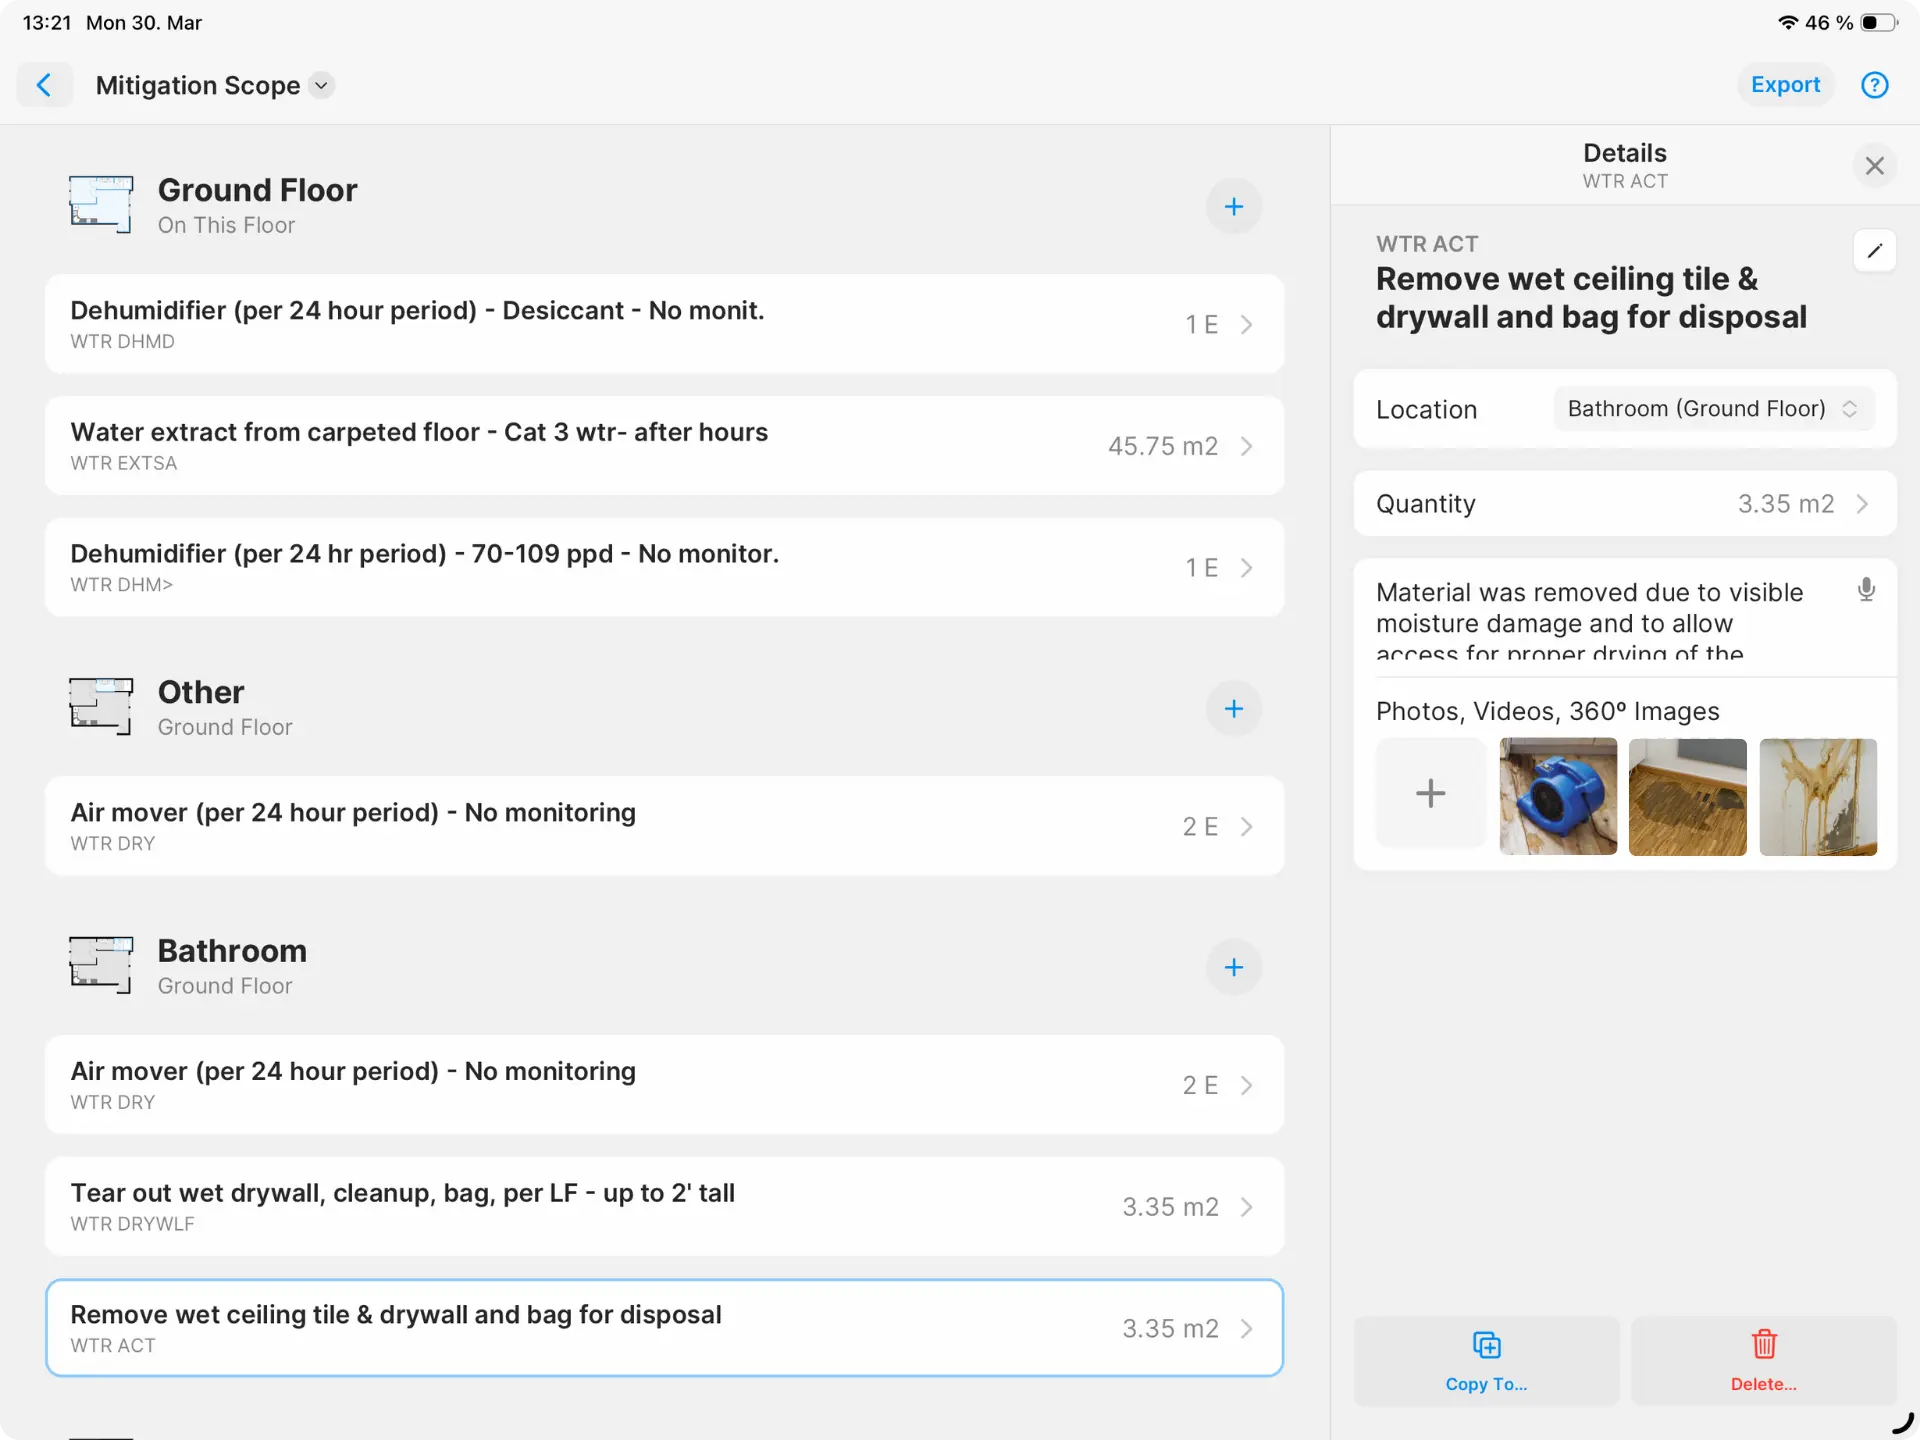This screenshot has height=1440, width=1922.
Task: Add new photo with plus tile
Action: coord(1430,794)
